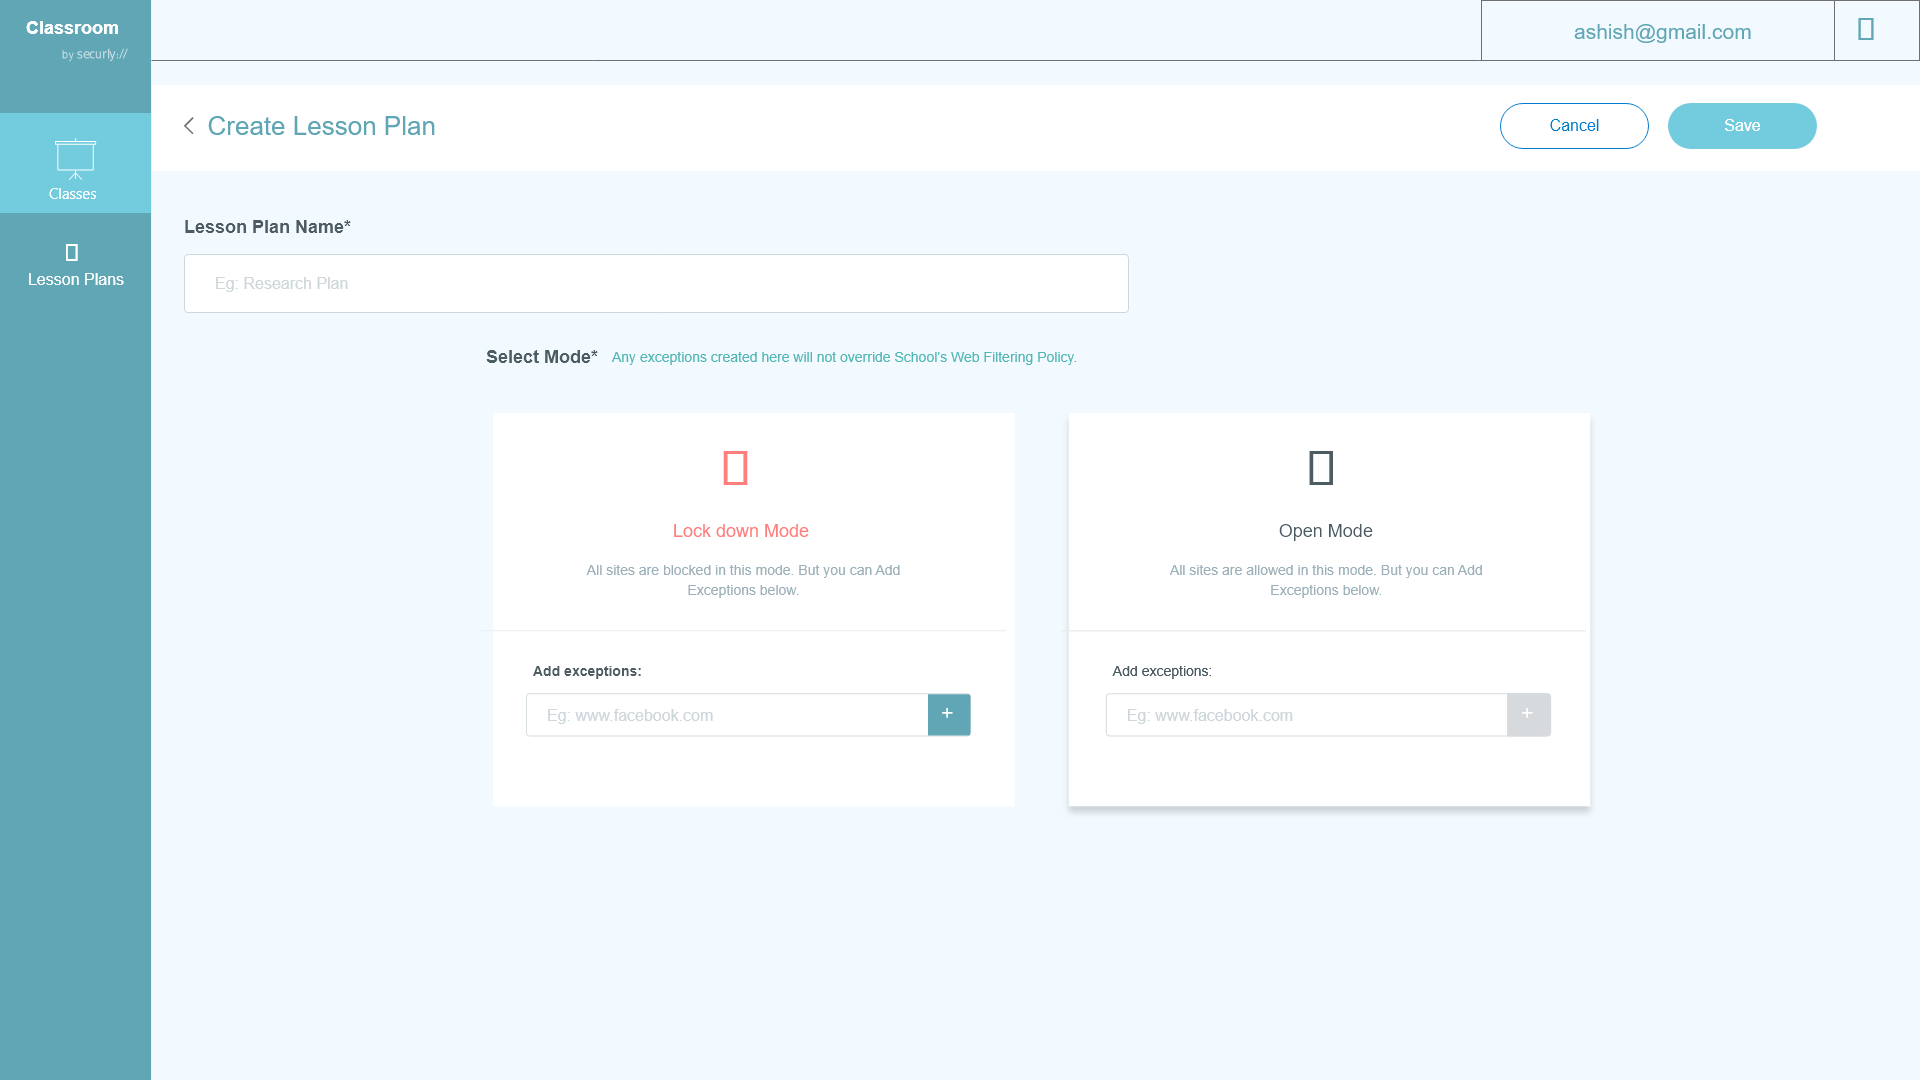Add lock down exception with plus button
The height and width of the screenshot is (1080, 1920).
(948, 714)
